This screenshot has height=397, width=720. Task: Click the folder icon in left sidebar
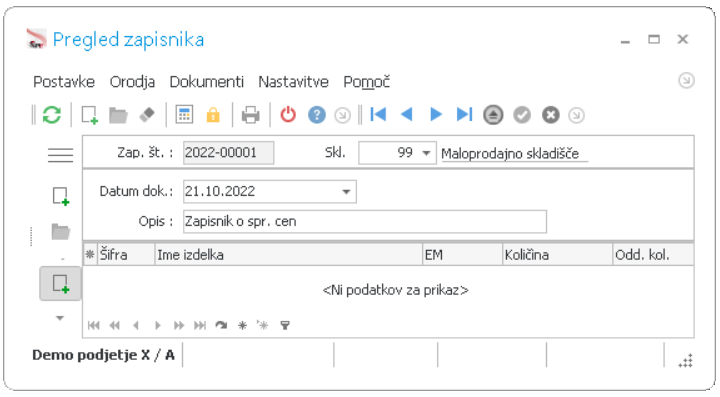pyautogui.click(x=61, y=232)
